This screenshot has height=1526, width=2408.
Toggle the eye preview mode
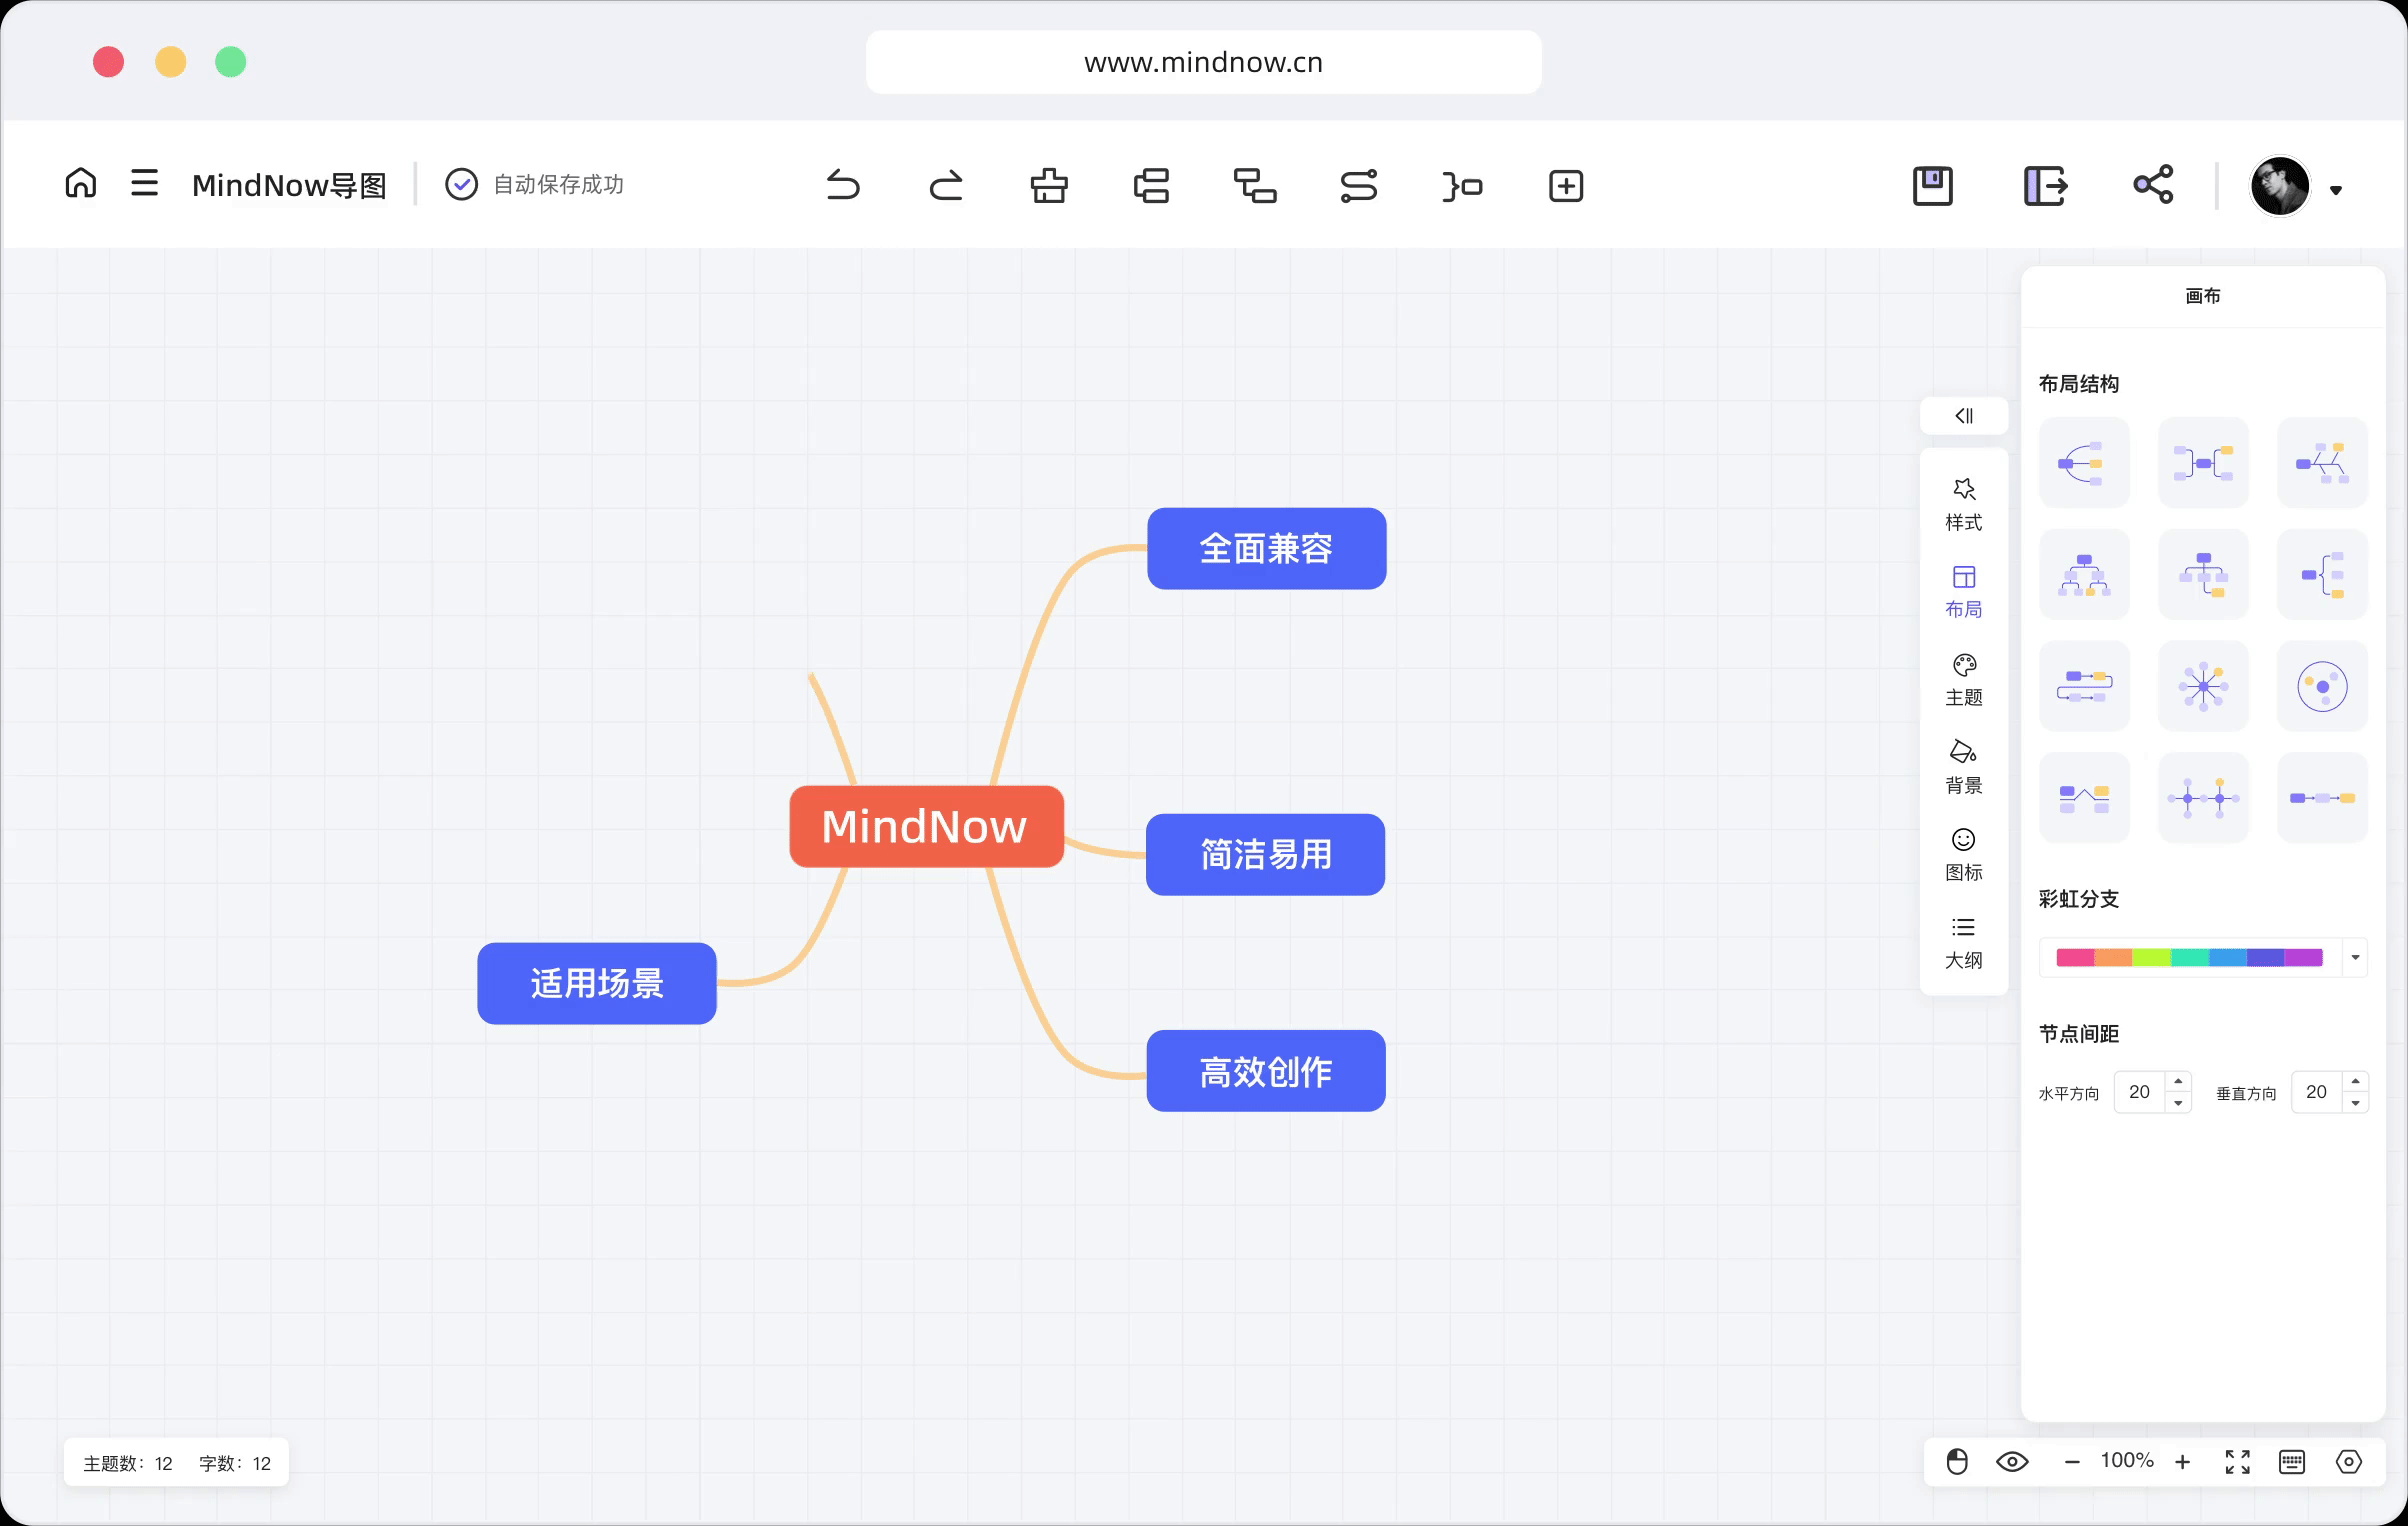[2012, 1462]
